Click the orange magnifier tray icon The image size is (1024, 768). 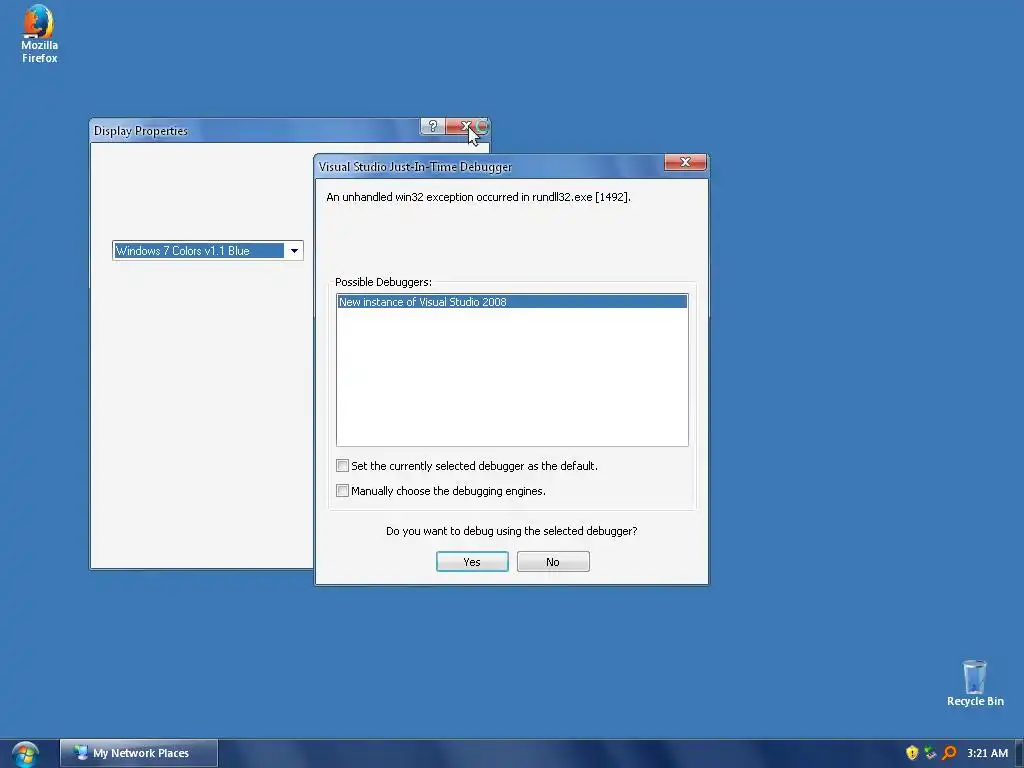tap(949, 753)
